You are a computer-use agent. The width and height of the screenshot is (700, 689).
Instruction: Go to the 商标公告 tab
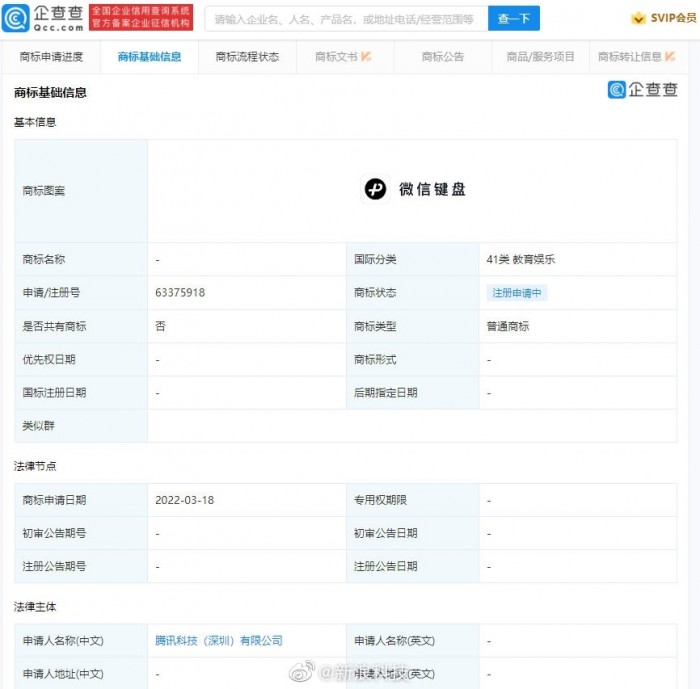(443, 57)
